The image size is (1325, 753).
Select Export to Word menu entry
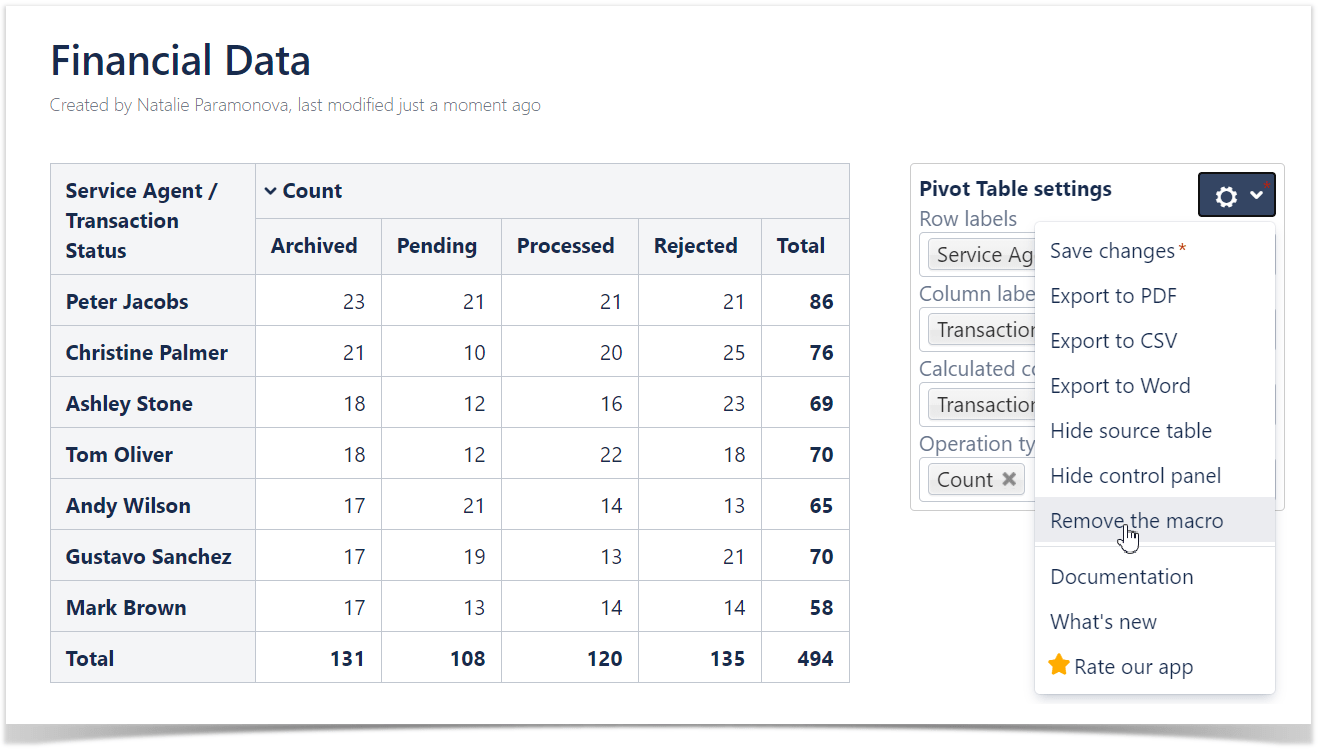[x=1120, y=386]
